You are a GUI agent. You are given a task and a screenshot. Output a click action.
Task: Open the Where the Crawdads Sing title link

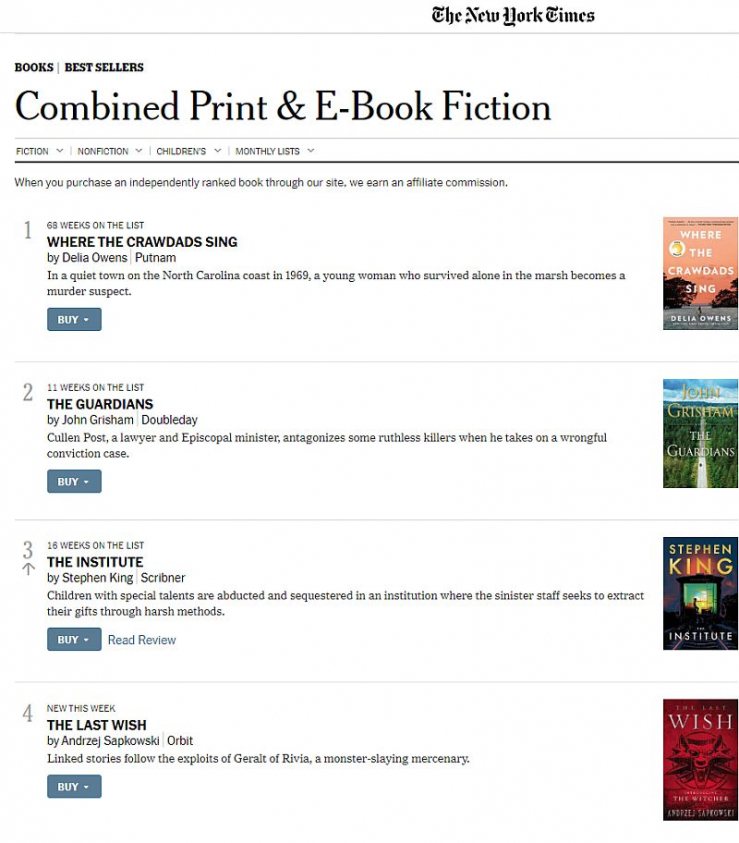coord(142,242)
